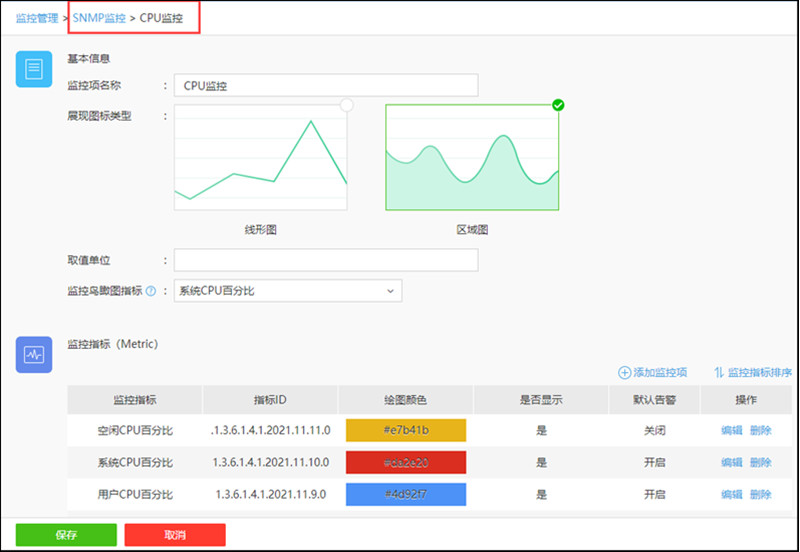Toggle the empty circle on line chart
Viewport: 800px width, 552px height.
point(346,105)
